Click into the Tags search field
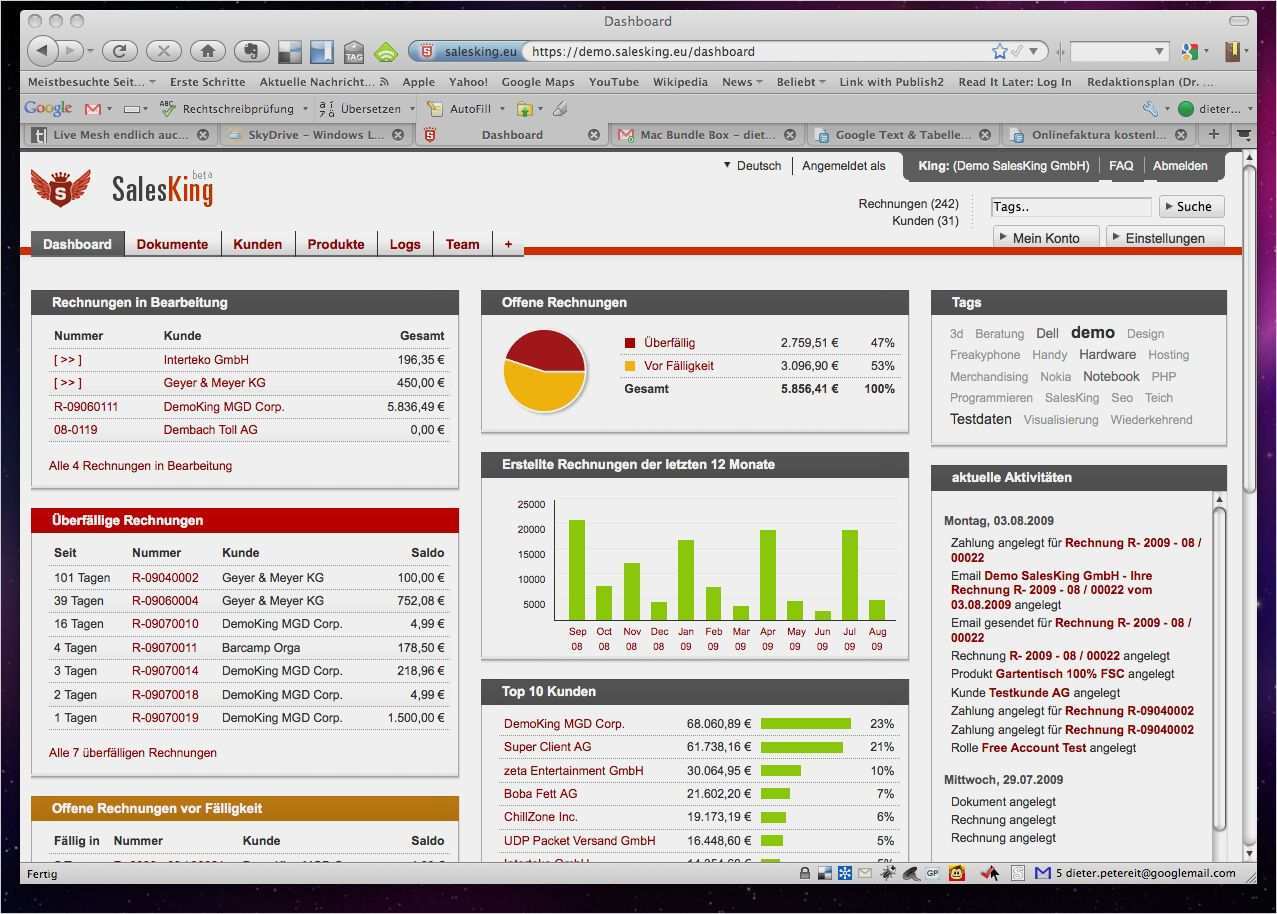1277x914 pixels. point(1070,207)
